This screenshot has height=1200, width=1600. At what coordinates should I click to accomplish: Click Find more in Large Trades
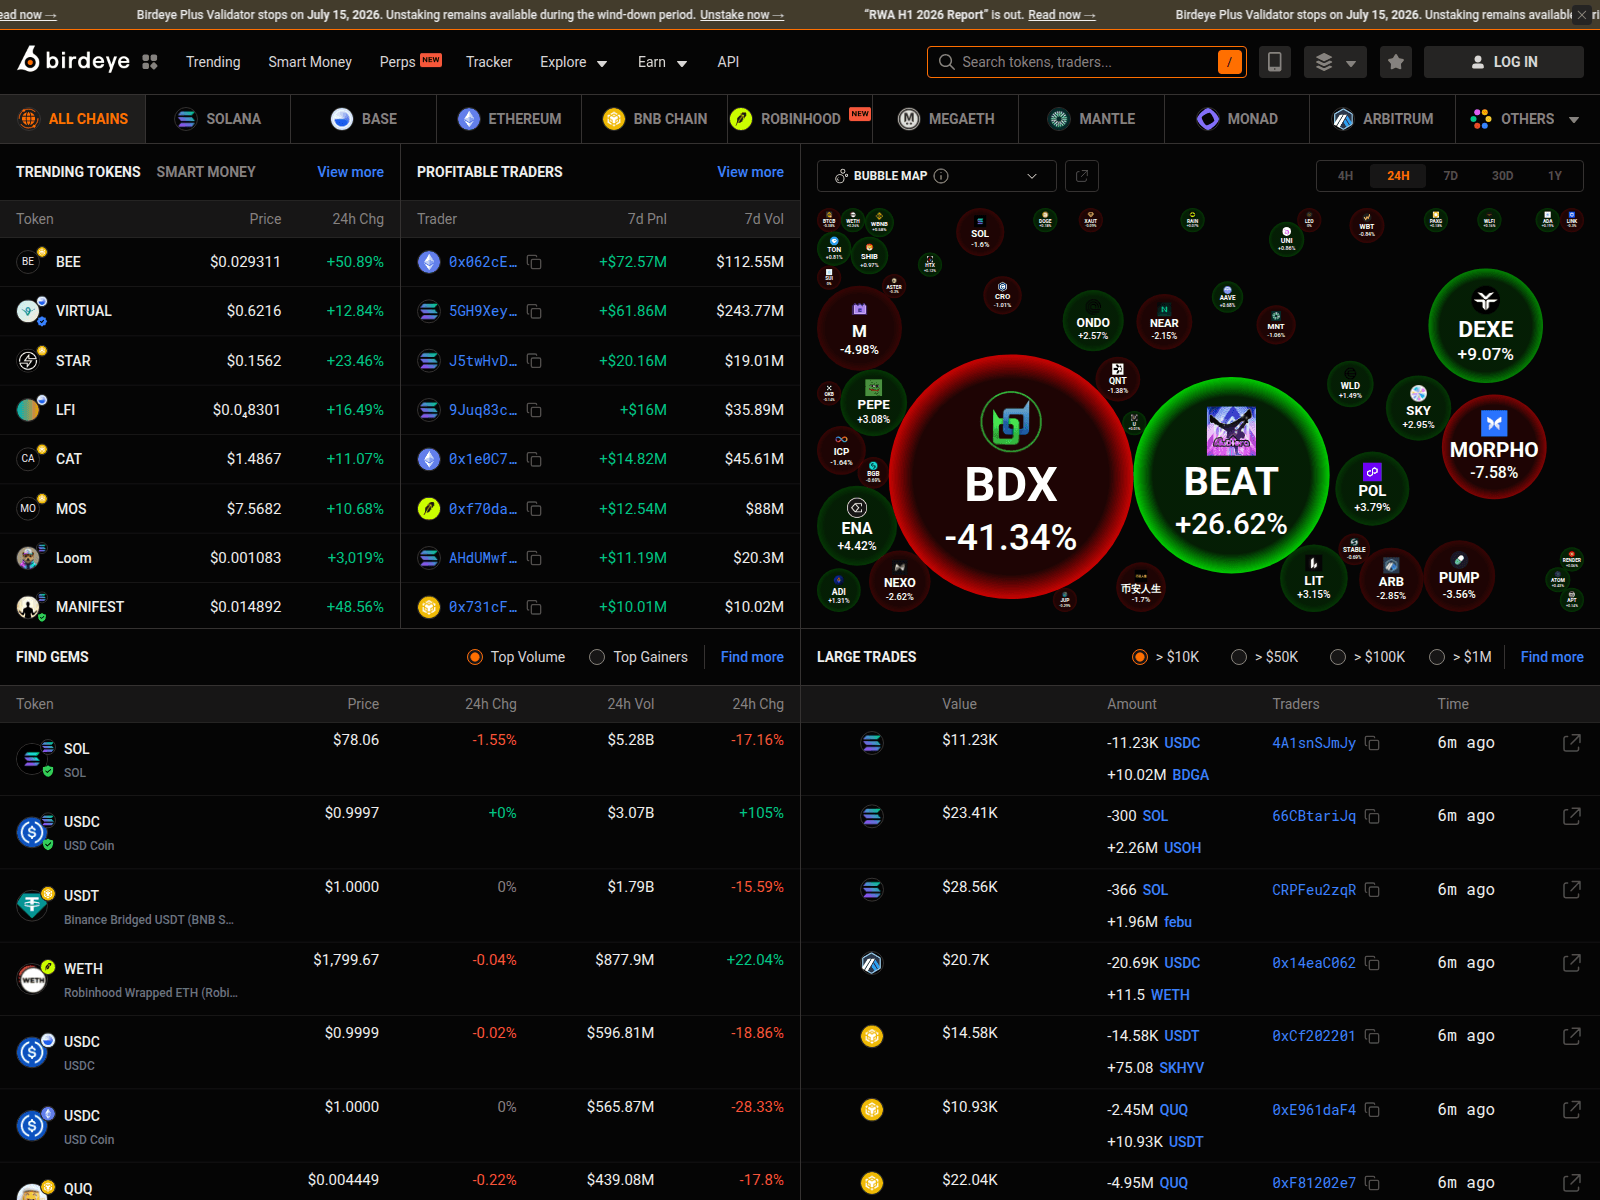[x=1552, y=657]
